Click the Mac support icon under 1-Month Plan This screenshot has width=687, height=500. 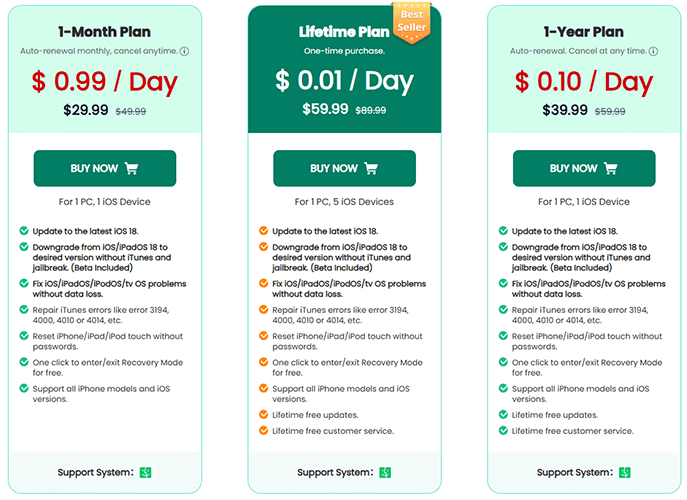click(145, 472)
